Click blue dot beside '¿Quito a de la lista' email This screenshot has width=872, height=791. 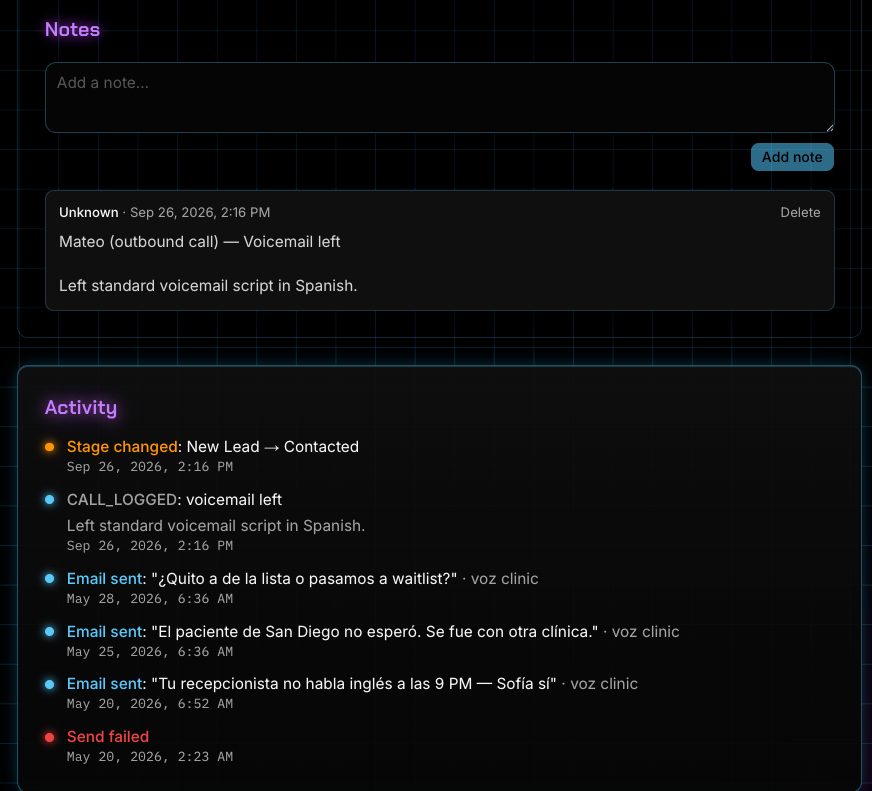point(49,579)
